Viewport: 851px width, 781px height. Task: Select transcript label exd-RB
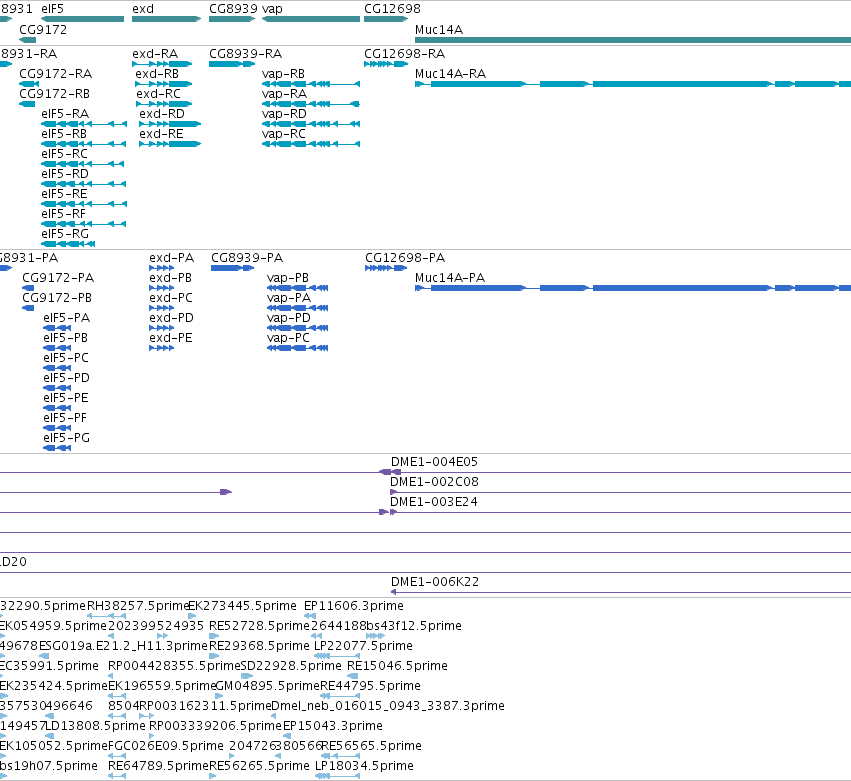[157, 73]
